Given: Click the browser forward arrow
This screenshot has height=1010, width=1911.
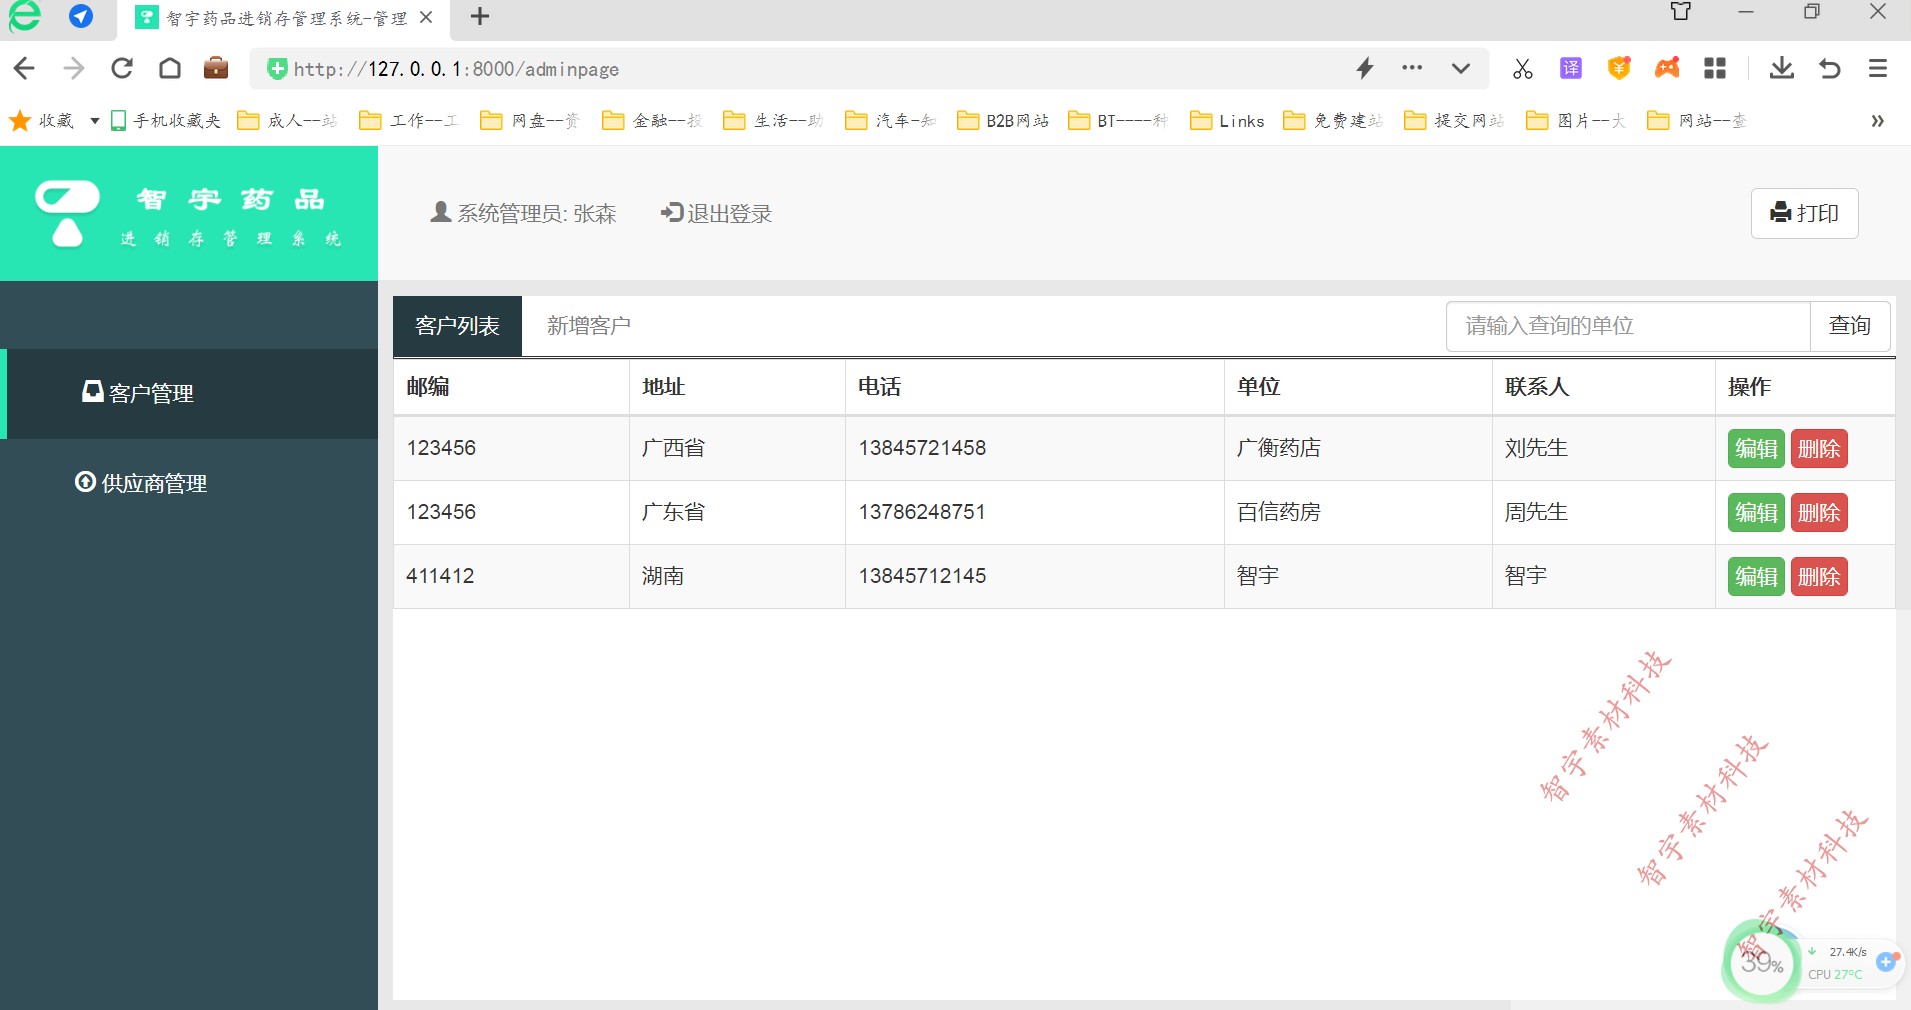Looking at the screenshot, I should click(74, 68).
